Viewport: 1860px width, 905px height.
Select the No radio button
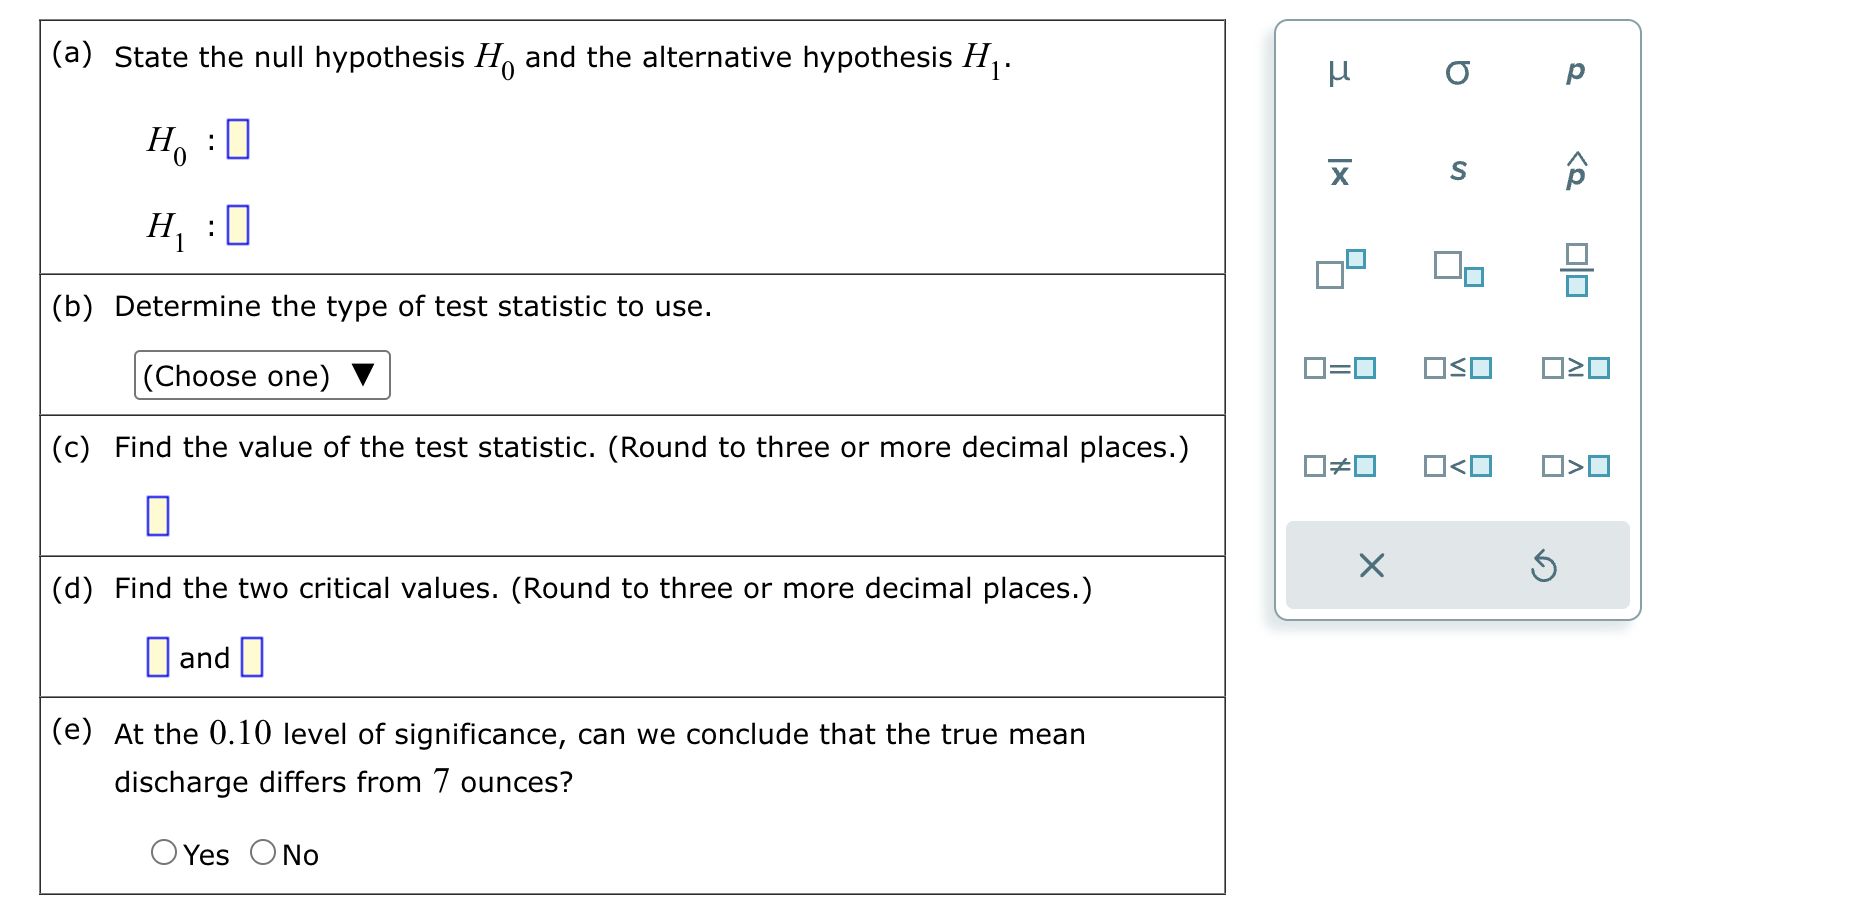pos(263,853)
